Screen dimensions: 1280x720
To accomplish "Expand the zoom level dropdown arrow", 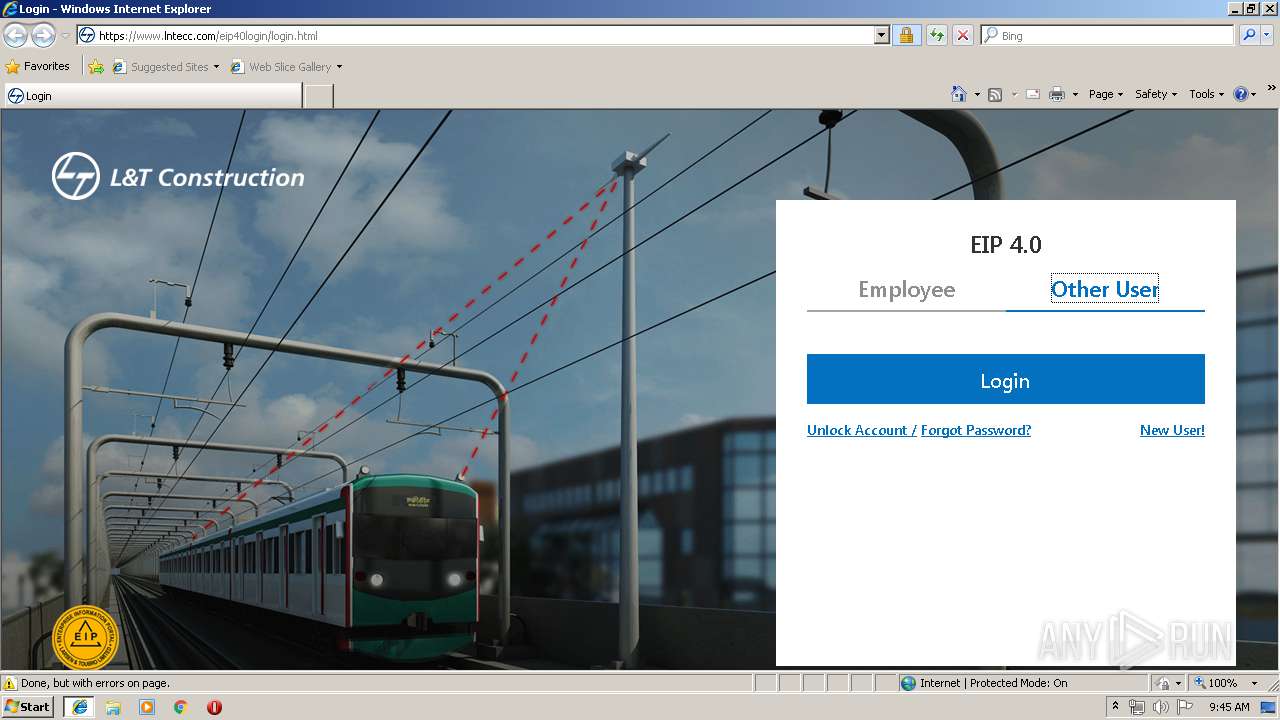I will point(1254,683).
